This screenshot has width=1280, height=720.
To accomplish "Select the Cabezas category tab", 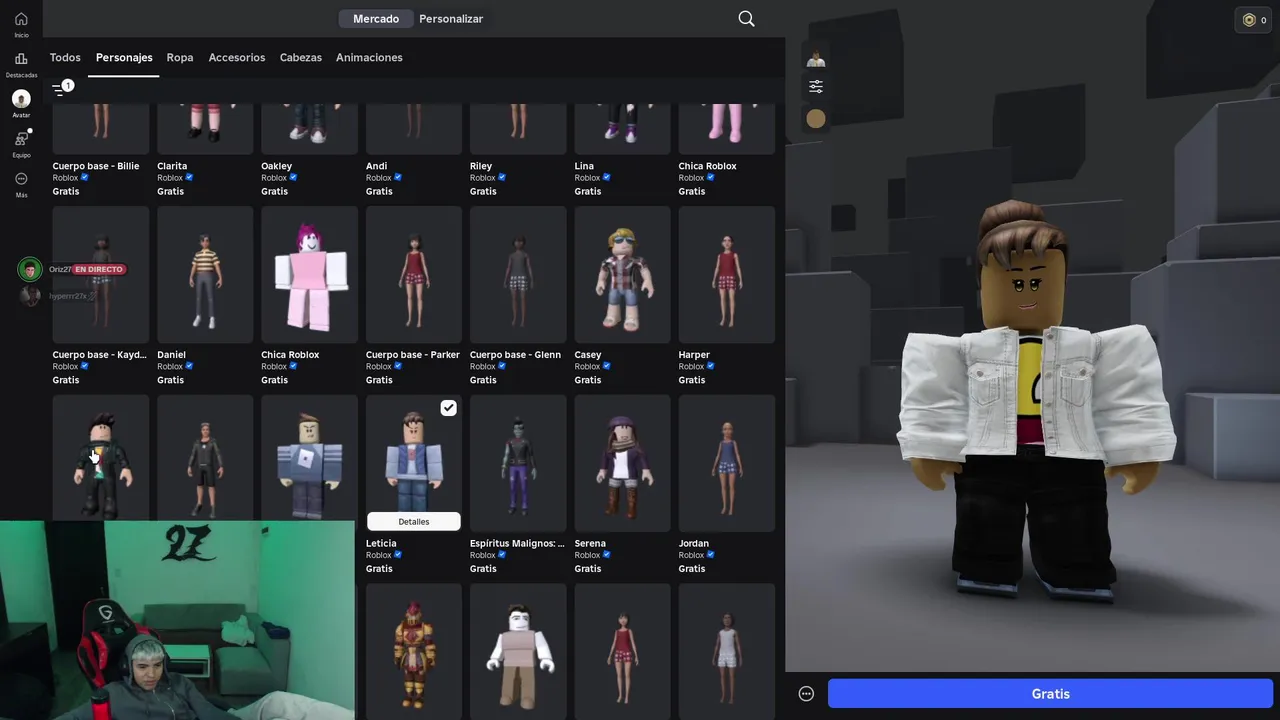I will click(301, 58).
